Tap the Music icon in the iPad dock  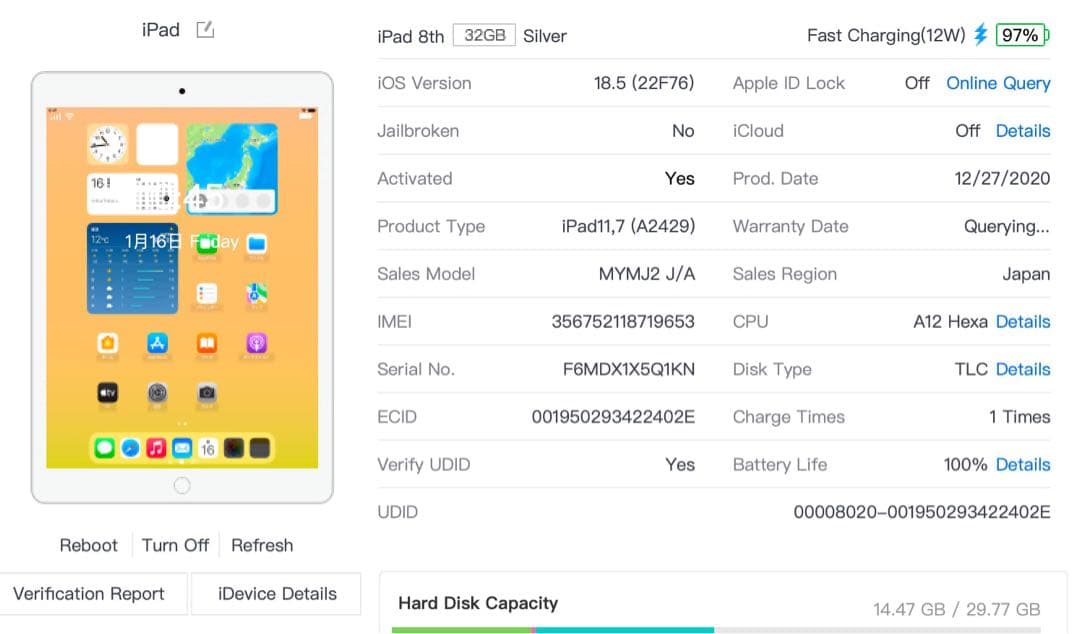pos(156,448)
